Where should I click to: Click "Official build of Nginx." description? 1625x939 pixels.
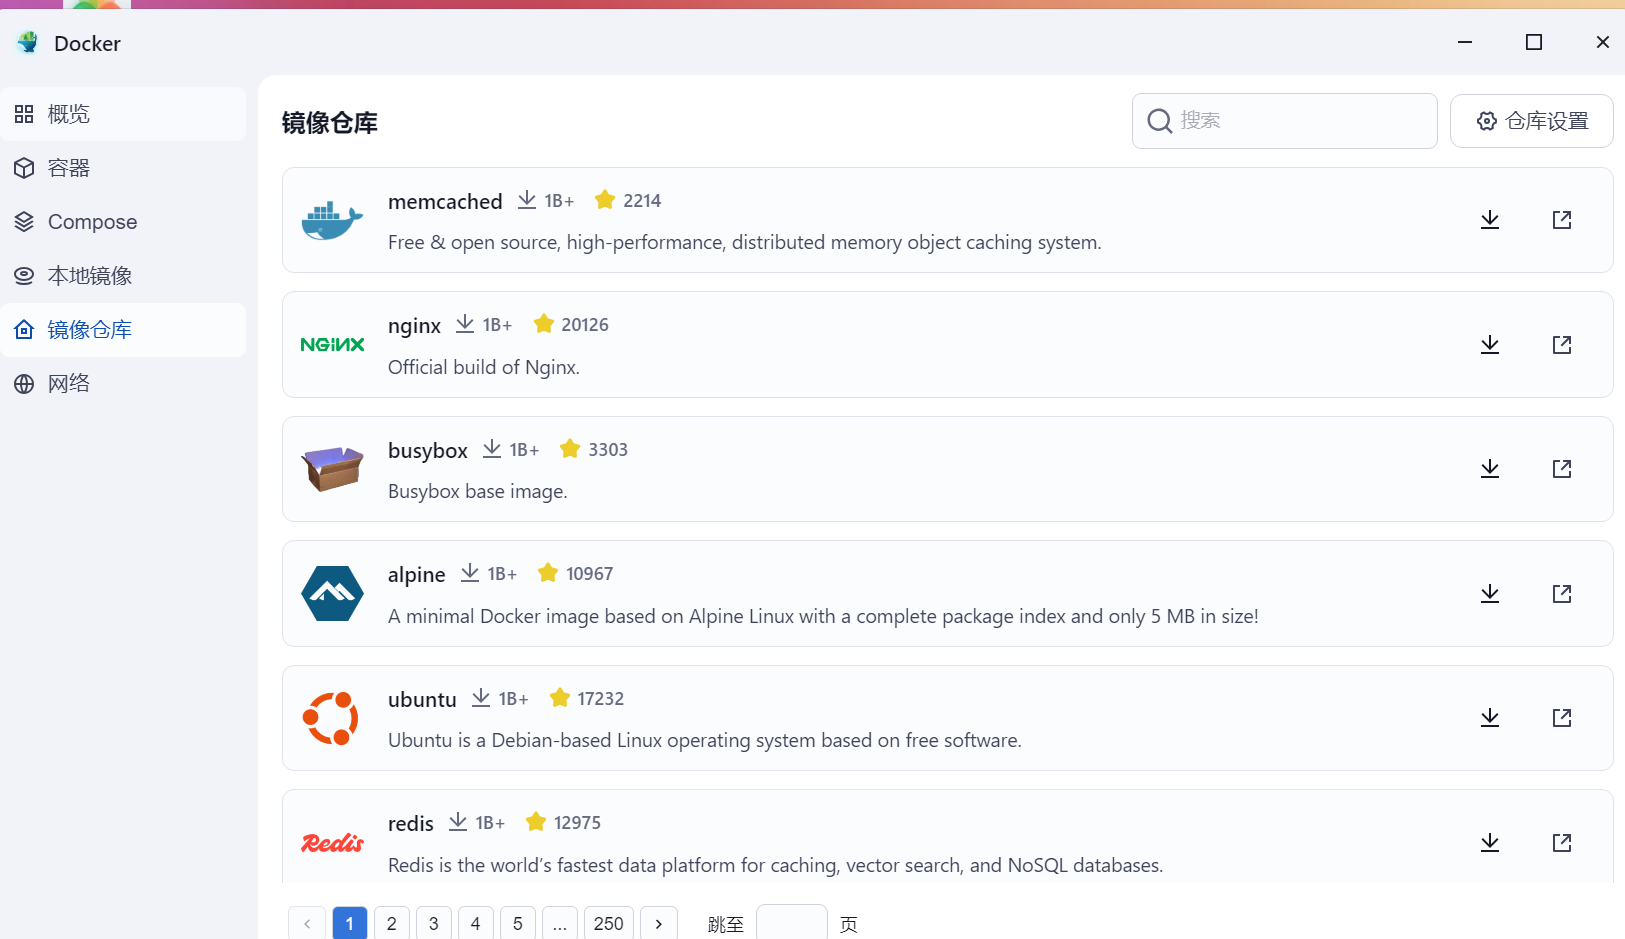[484, 367]
